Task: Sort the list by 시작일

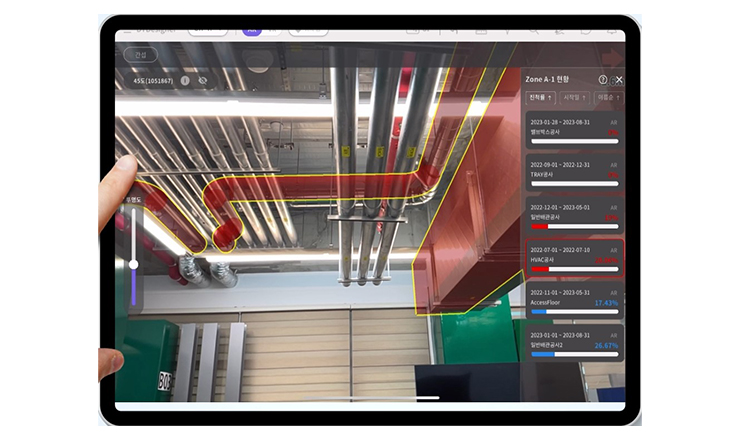Action: coord(574,98)
